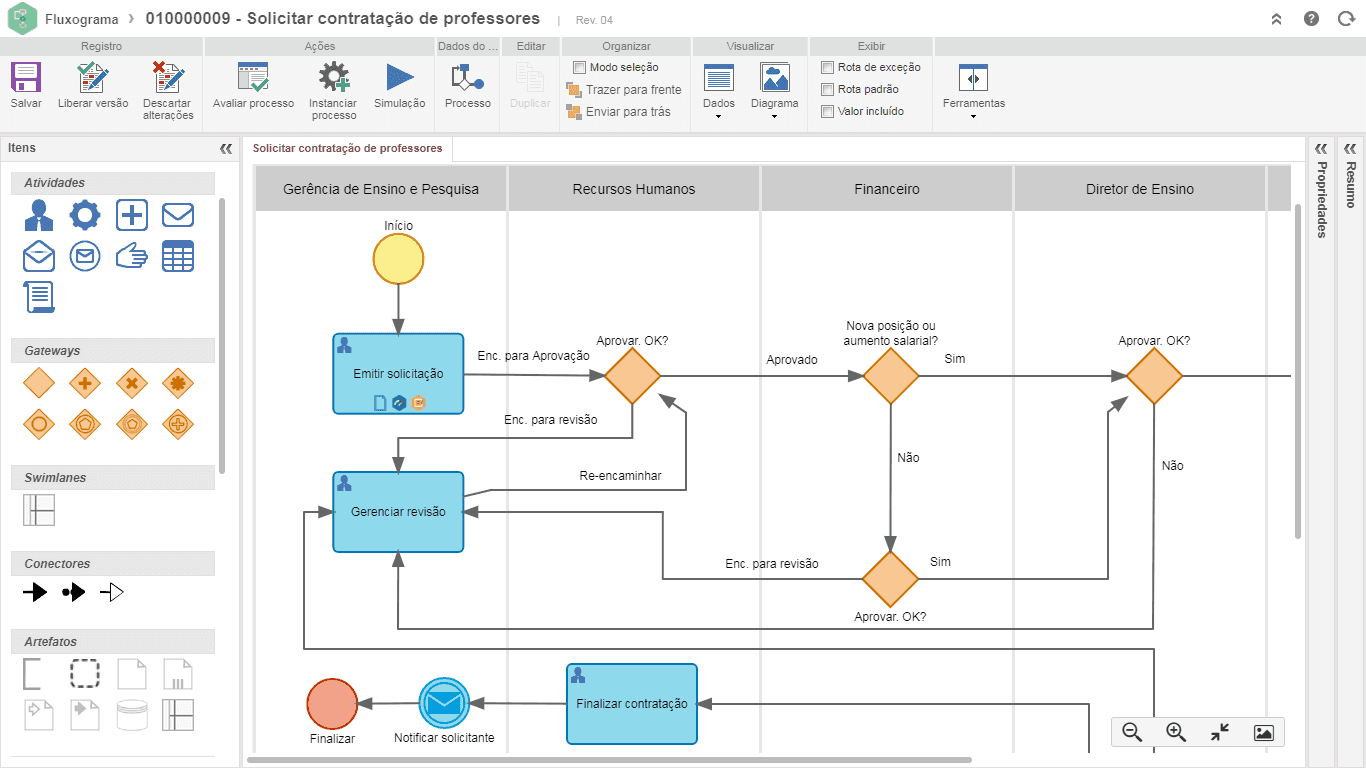This screenshot has height=768, width=1366.
Task: Click the Fluxograma breadcrumb
Action: pos(80,19)
